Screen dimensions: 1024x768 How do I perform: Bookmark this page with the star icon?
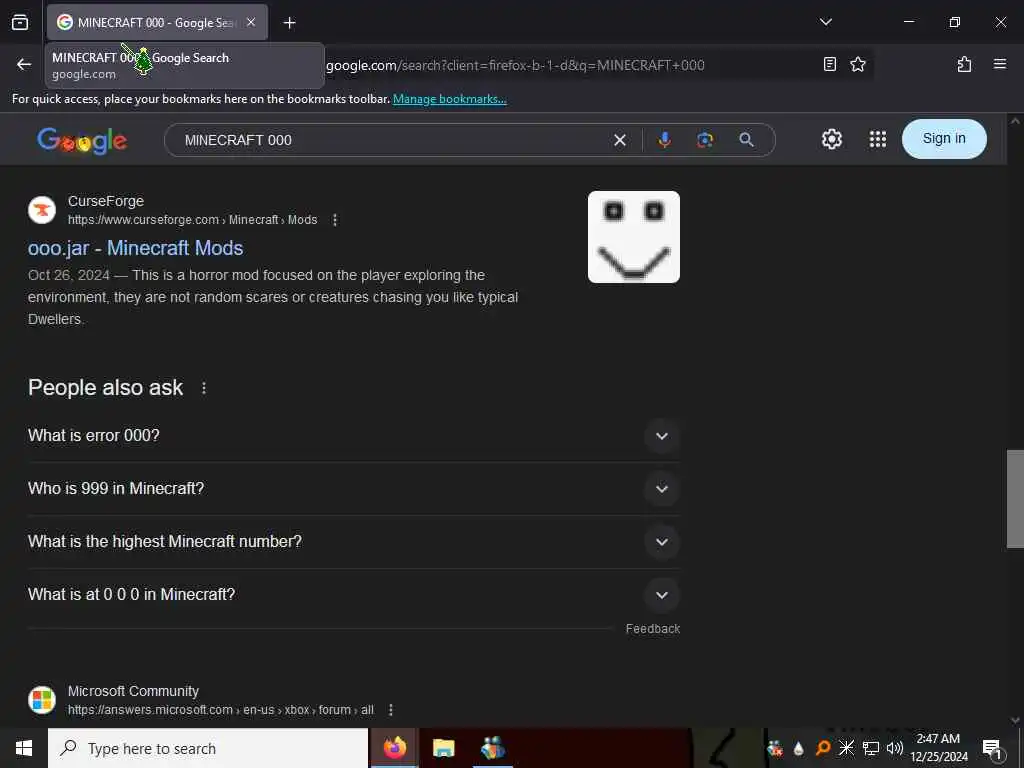(857, 64)
